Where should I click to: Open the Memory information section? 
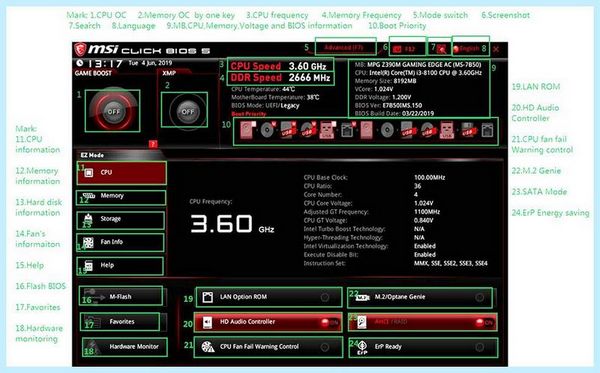click(121, 197)
